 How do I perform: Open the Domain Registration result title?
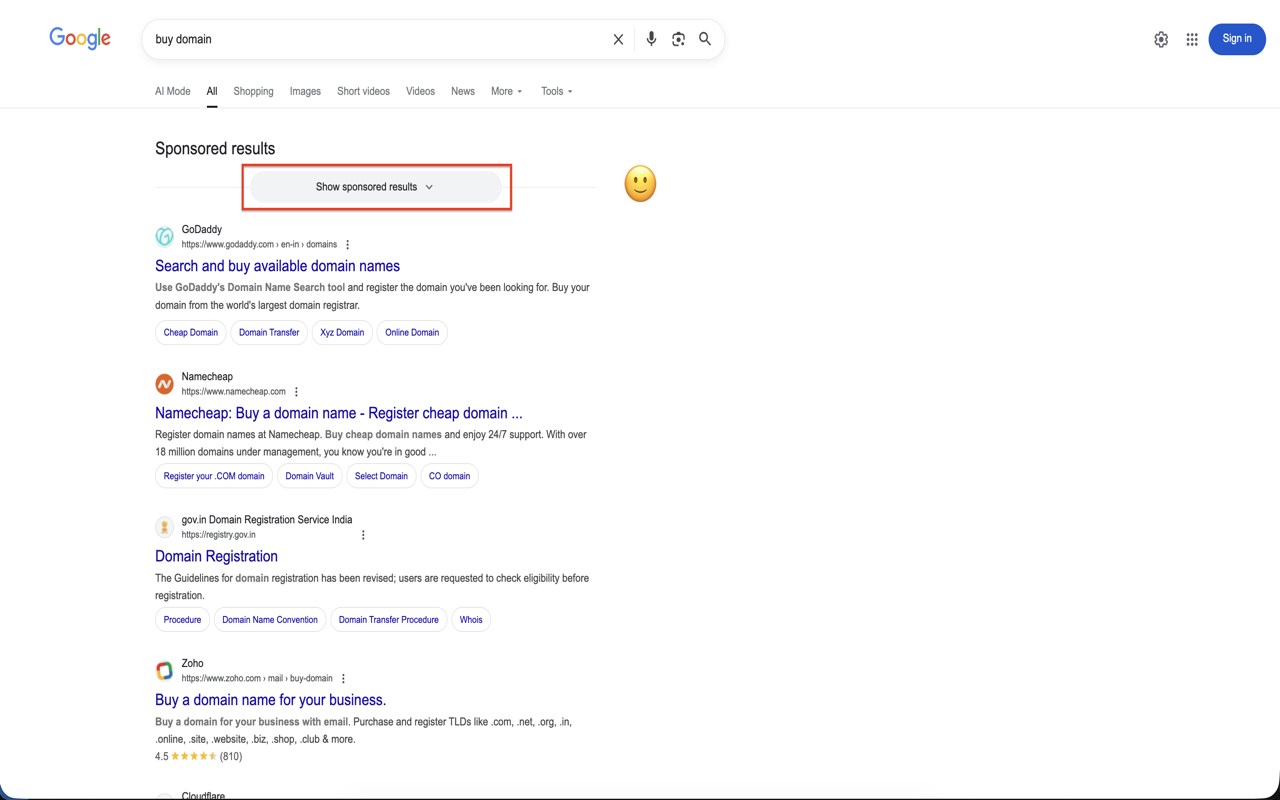(x=216, y=556)
